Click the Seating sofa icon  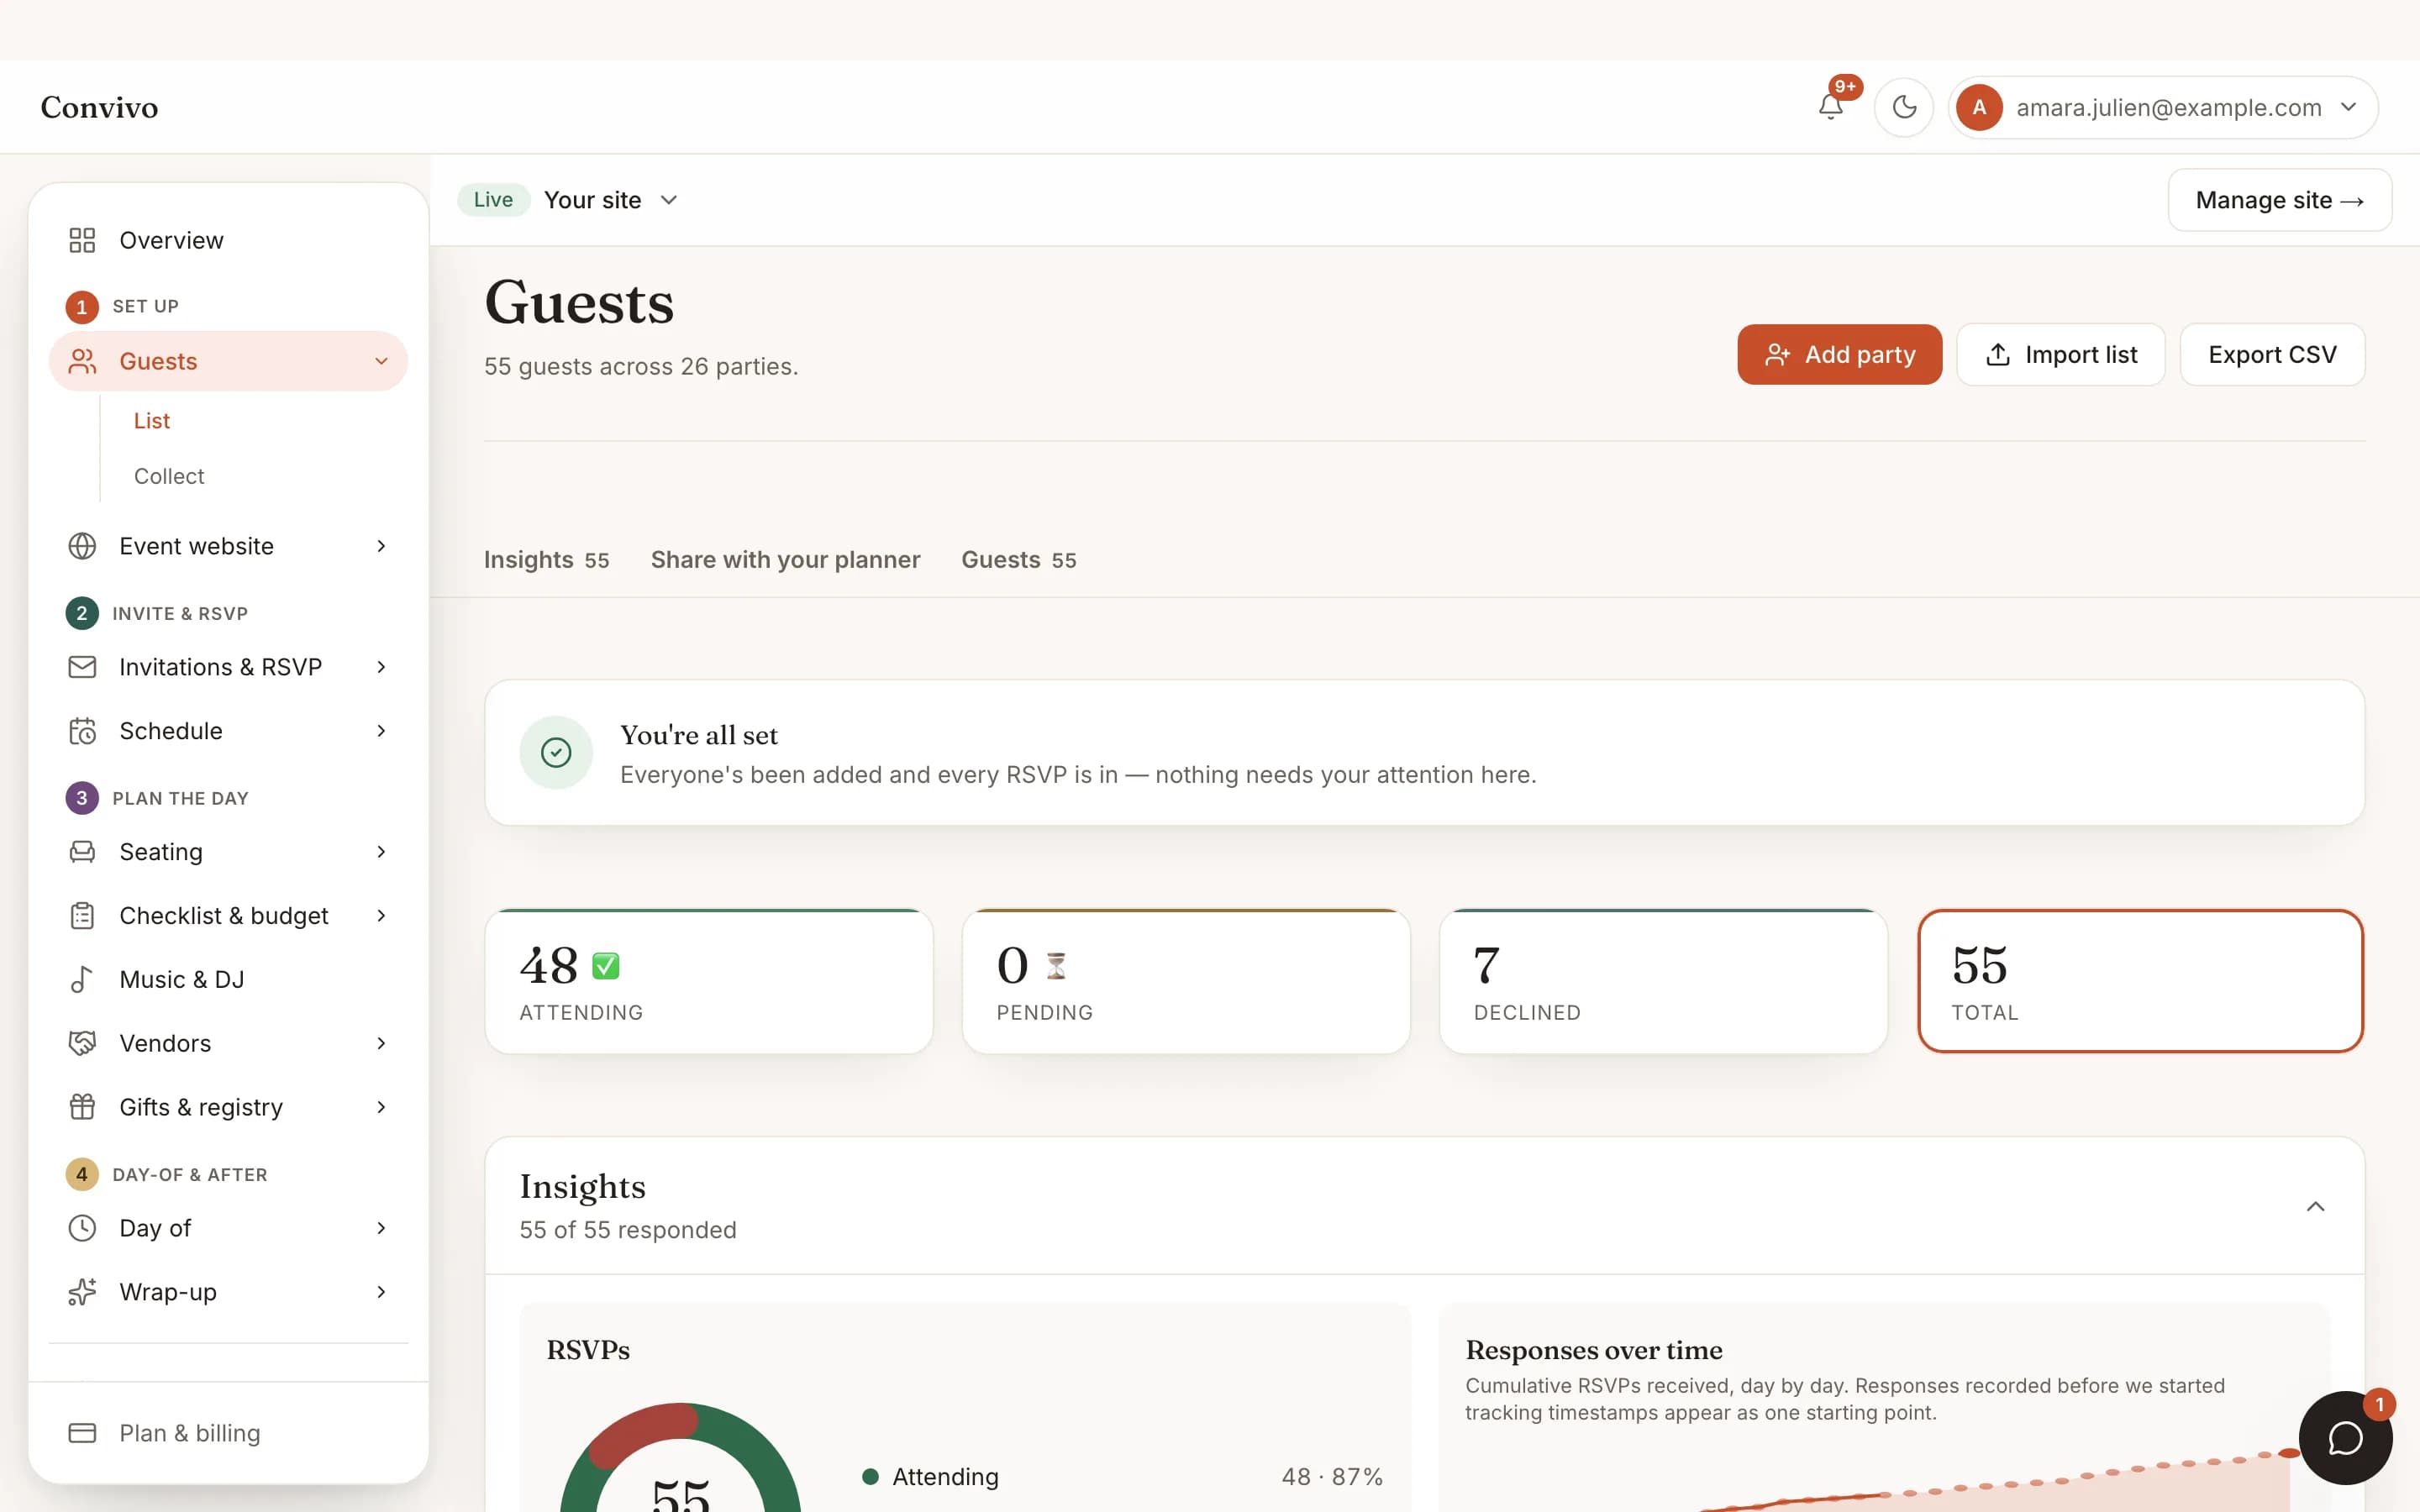pyautogui.click(x=82, y=852)
